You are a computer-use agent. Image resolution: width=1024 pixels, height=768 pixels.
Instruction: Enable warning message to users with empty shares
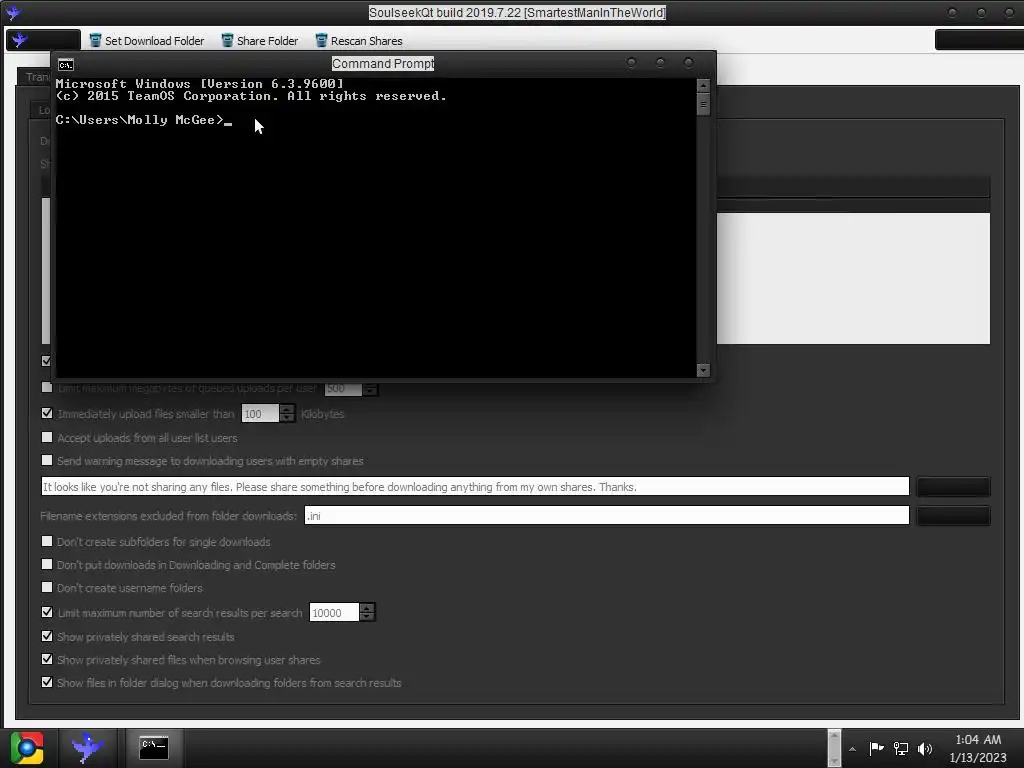click(x=47, y=460)
